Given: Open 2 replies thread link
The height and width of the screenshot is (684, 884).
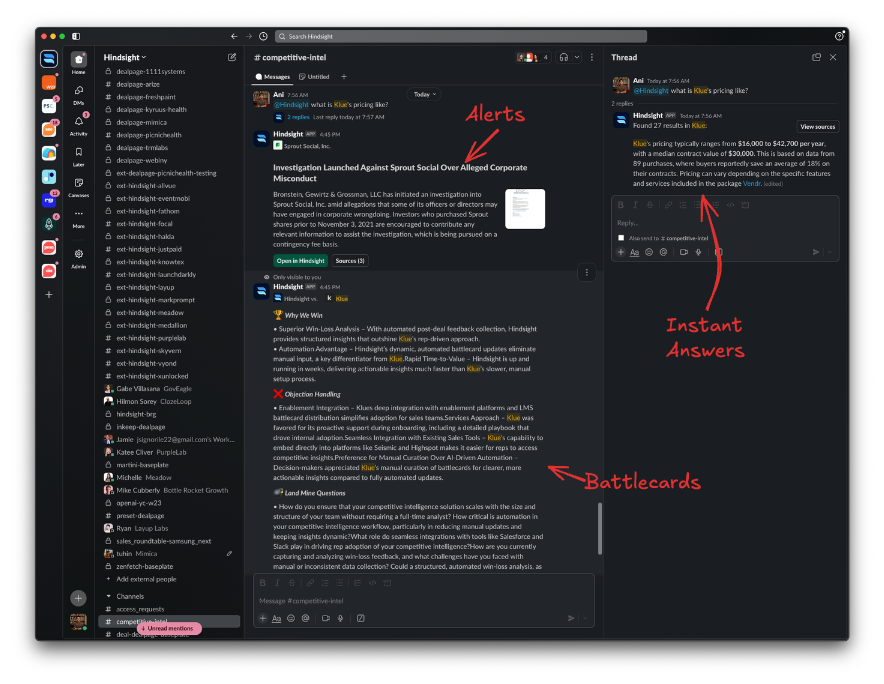Looking at the screenshot, I should pyautogui.click(x=298, y=117).
